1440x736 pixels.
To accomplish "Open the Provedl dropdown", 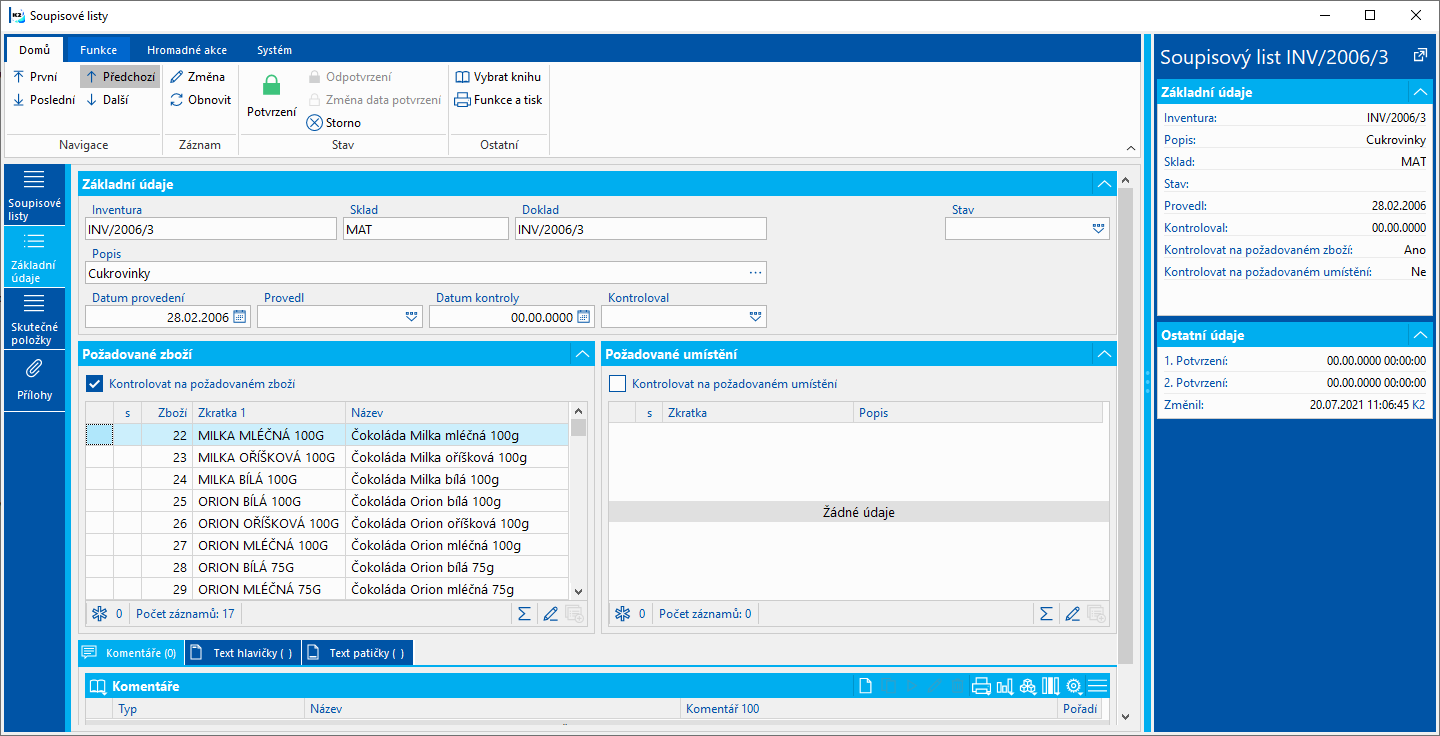I will 412,317.
